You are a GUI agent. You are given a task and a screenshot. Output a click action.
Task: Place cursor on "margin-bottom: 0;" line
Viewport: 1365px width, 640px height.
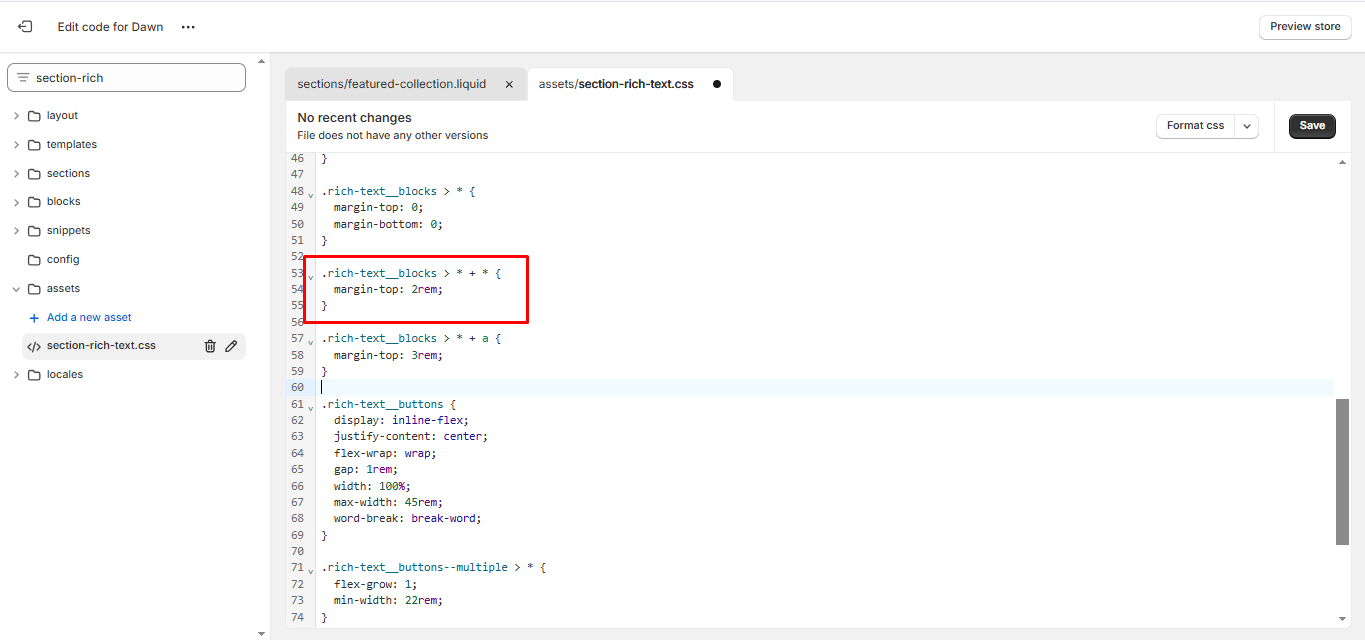coord(388,224)
